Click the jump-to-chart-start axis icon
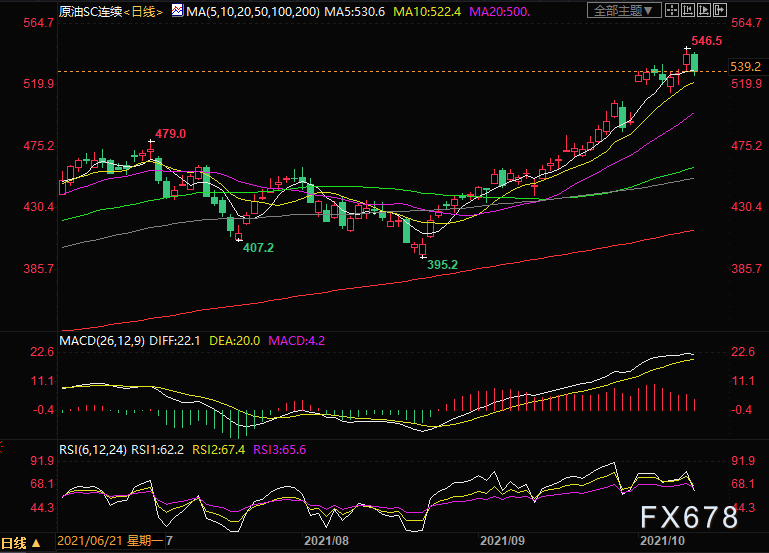 click(688, 10)
